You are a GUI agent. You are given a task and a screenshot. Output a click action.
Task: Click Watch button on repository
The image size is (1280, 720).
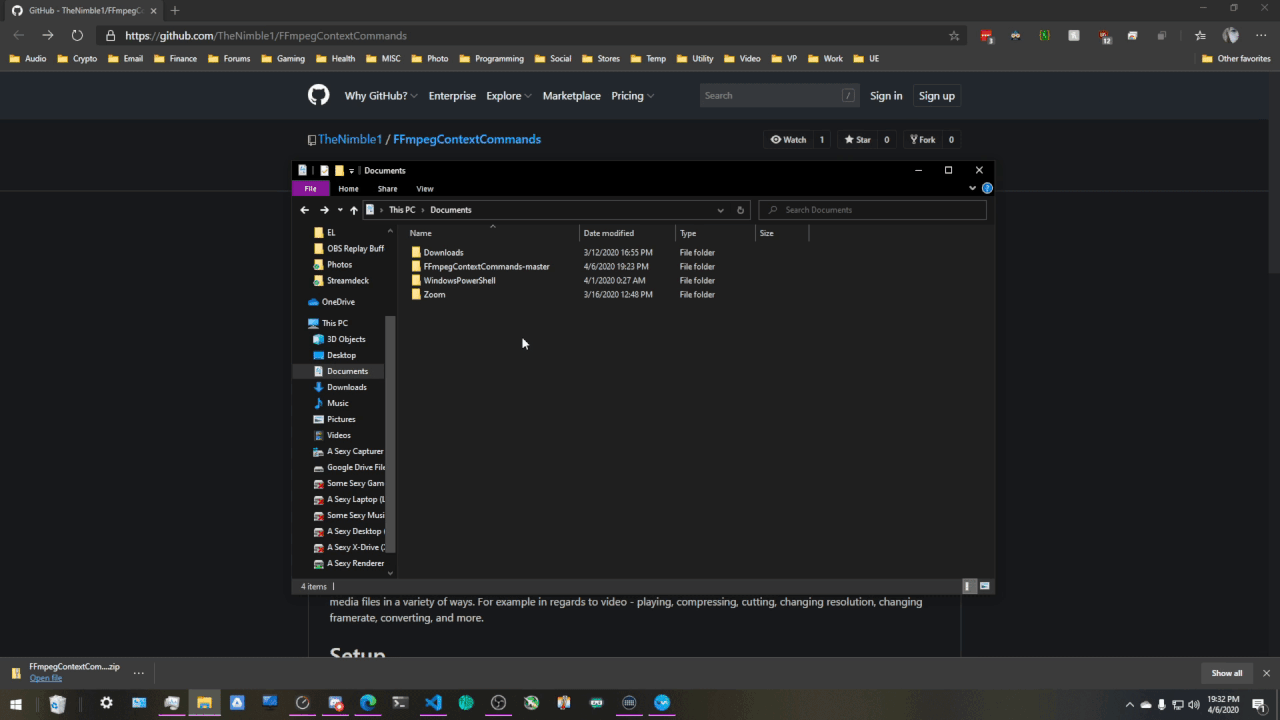[789, 140]
